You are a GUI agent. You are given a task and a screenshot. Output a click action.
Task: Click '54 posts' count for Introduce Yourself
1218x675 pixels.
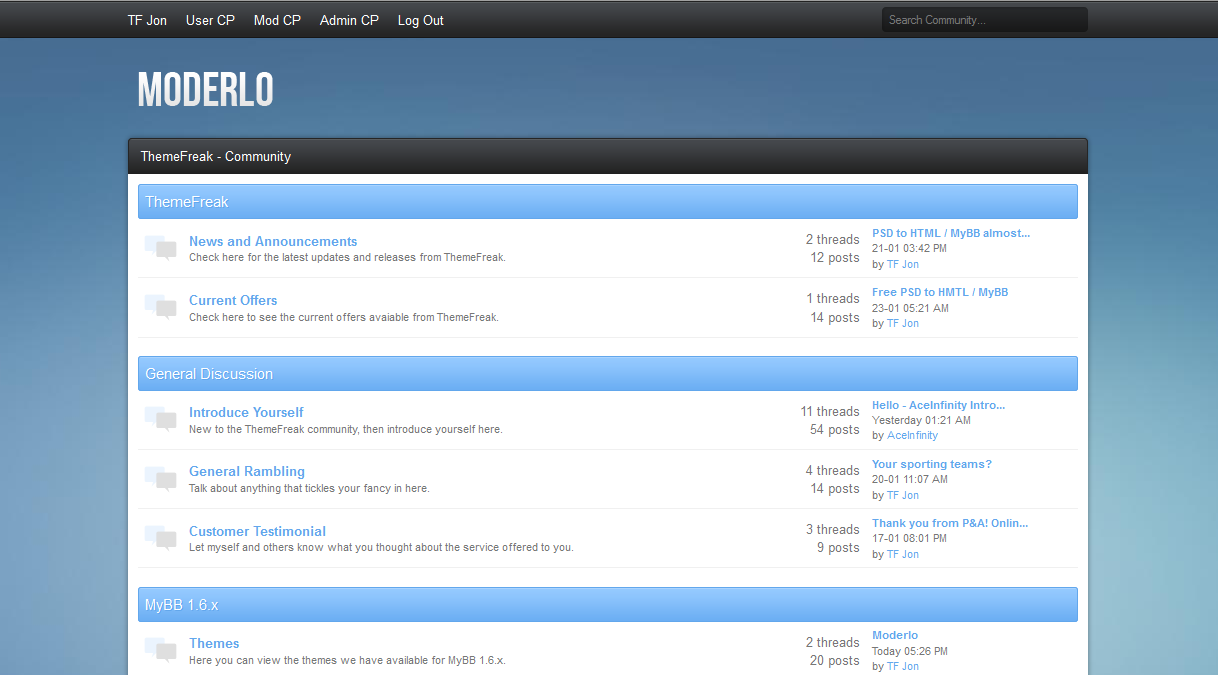(x=835, y=430)
